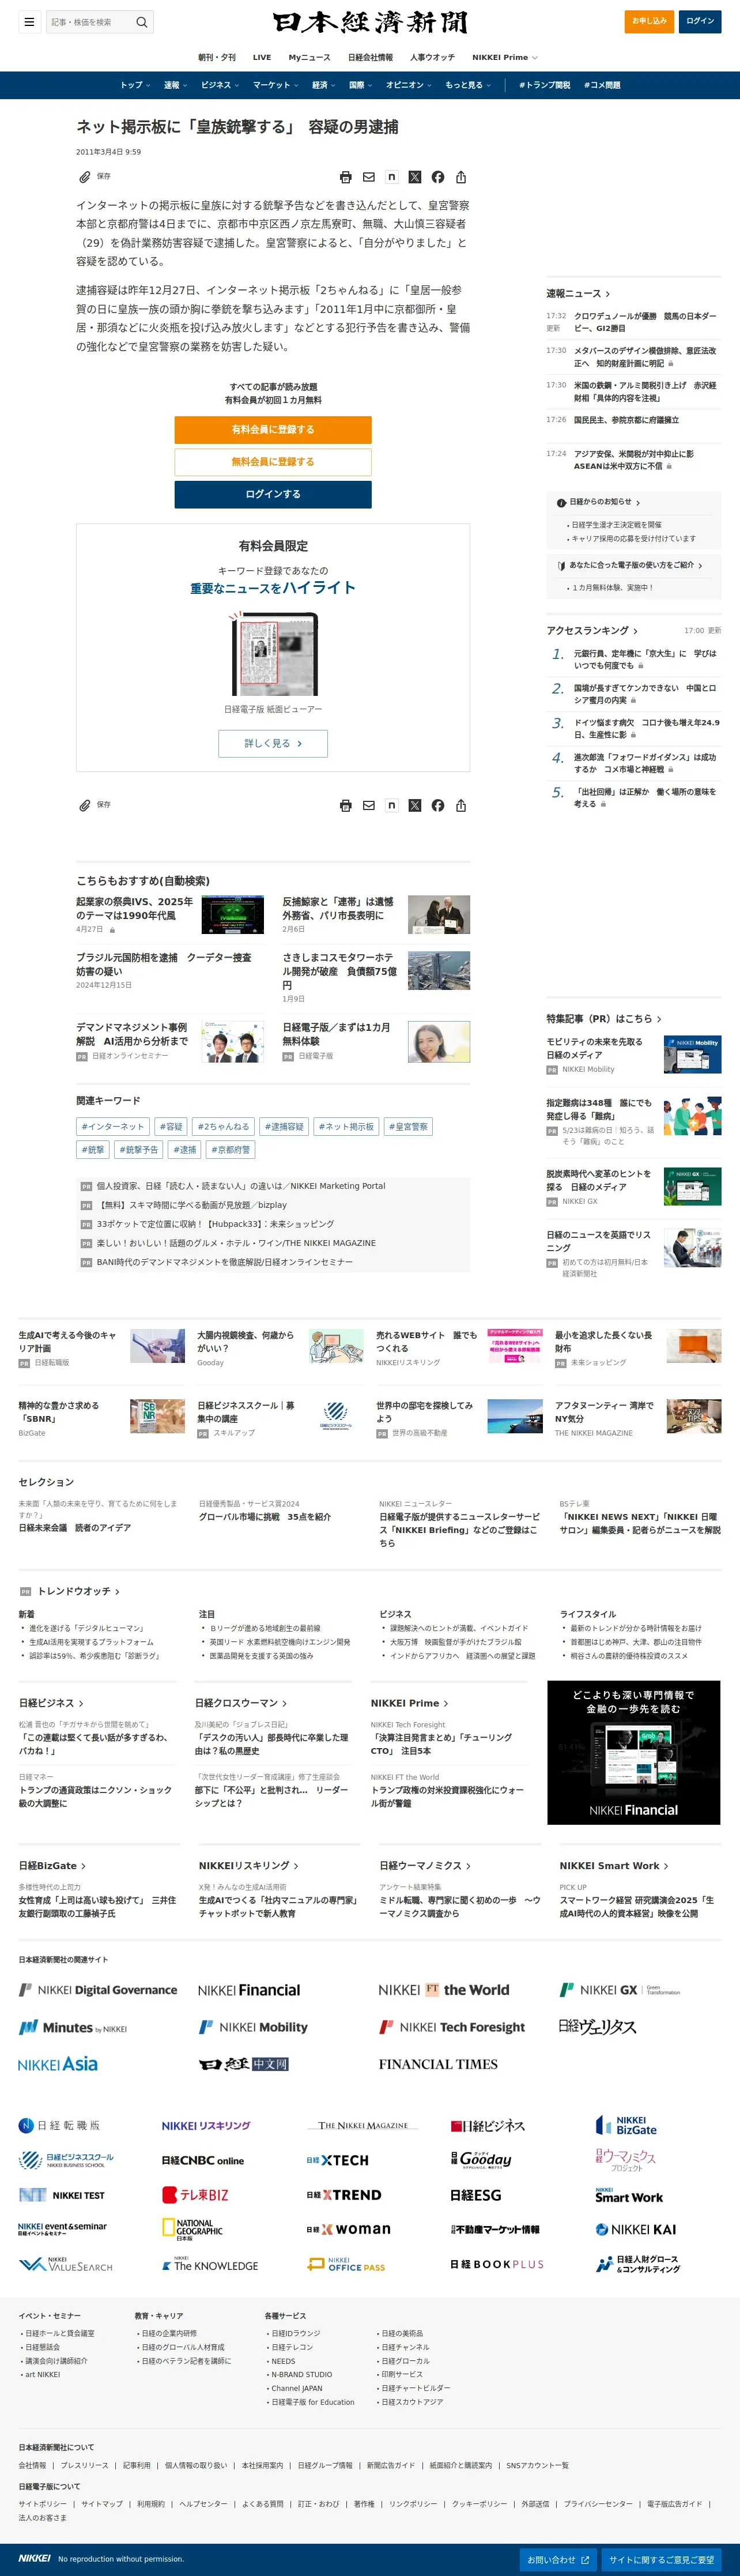Expand the 速報 nav dropdown

click(x=175, y=85)
